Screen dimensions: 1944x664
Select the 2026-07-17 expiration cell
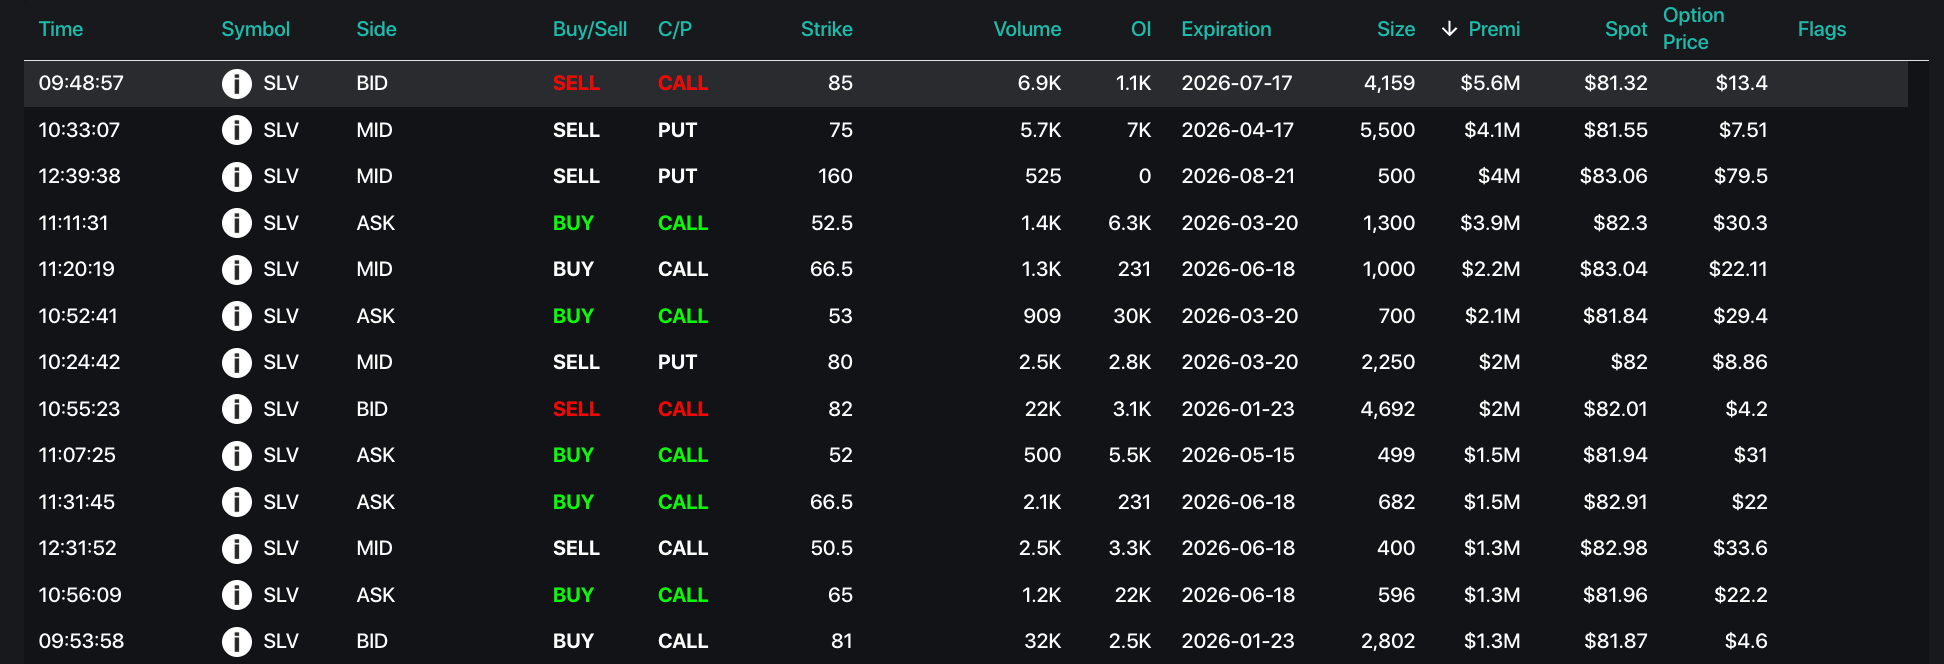coord(1236,84)
